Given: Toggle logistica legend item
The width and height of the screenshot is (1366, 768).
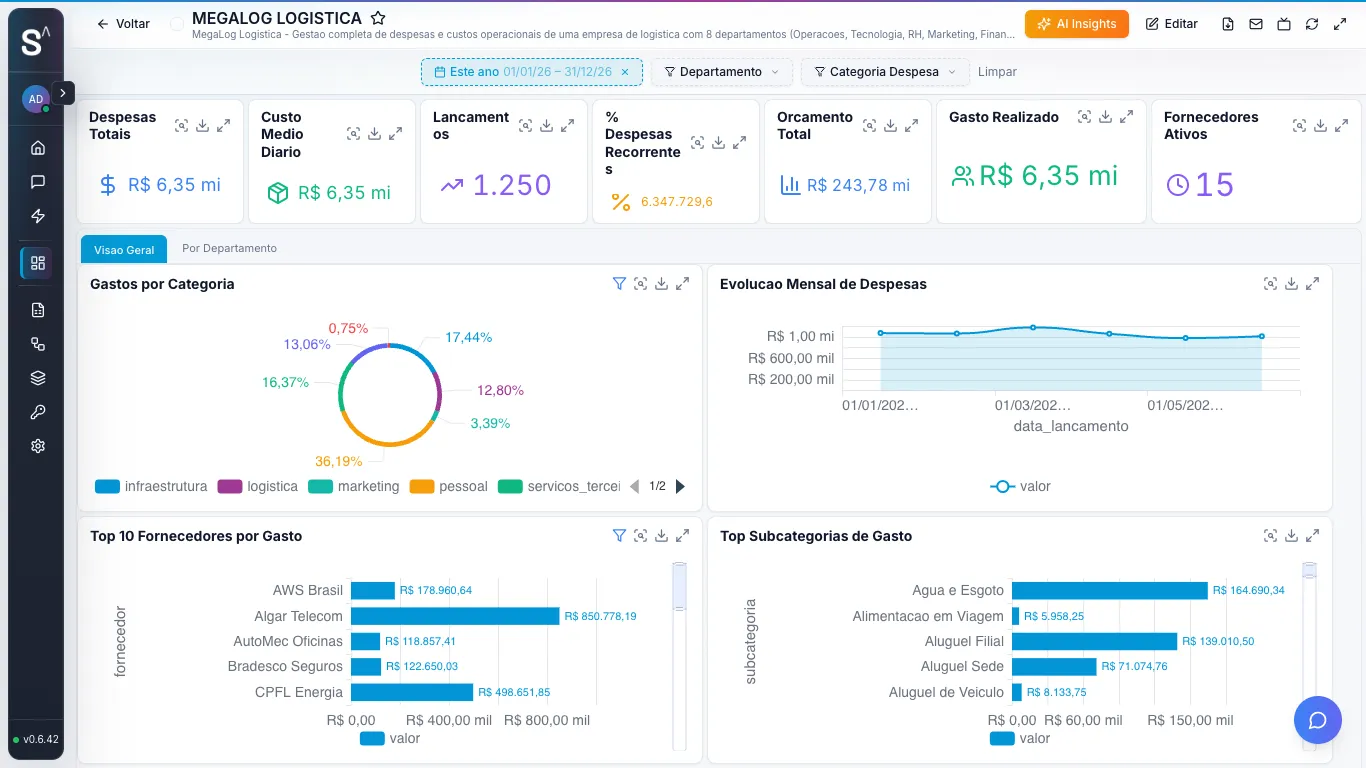Looking at the screenshot, I should (257, 487).
